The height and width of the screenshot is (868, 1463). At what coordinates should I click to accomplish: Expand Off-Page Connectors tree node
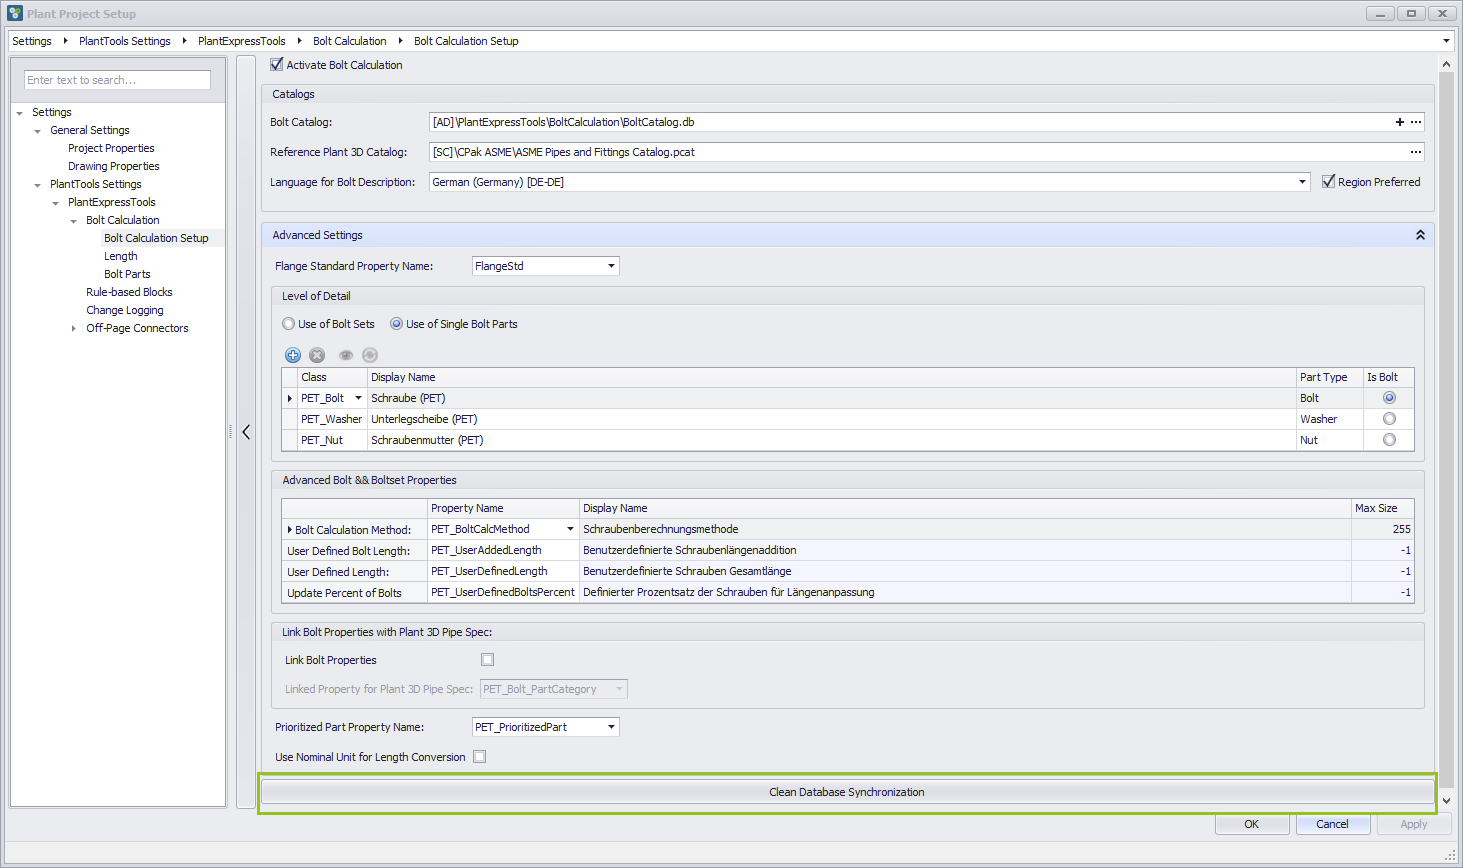(x=73, y=328)
